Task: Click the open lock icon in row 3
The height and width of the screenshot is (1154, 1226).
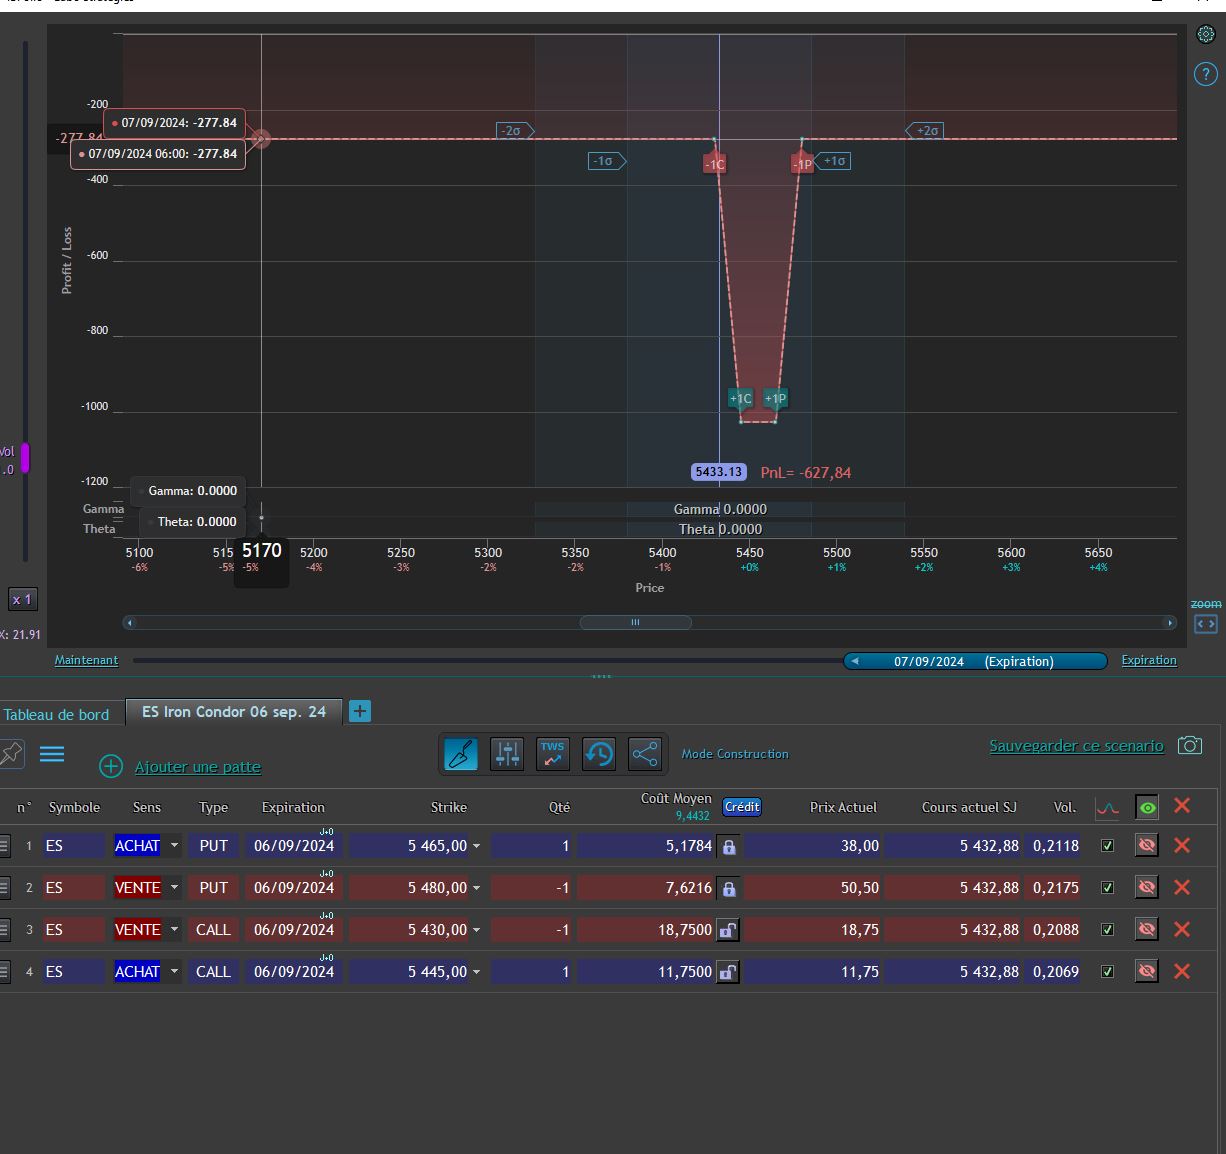Action: pyautogui.click(x=728, y=930)
